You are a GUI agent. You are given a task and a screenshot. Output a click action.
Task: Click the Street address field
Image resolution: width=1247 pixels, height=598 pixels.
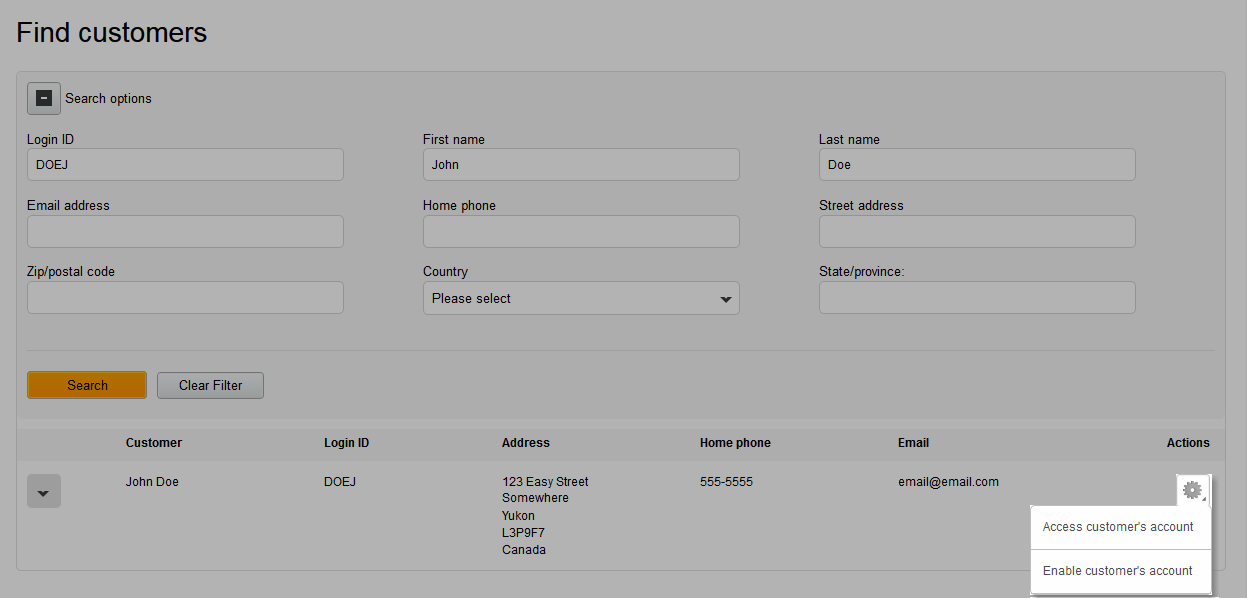tap(976, 231)
